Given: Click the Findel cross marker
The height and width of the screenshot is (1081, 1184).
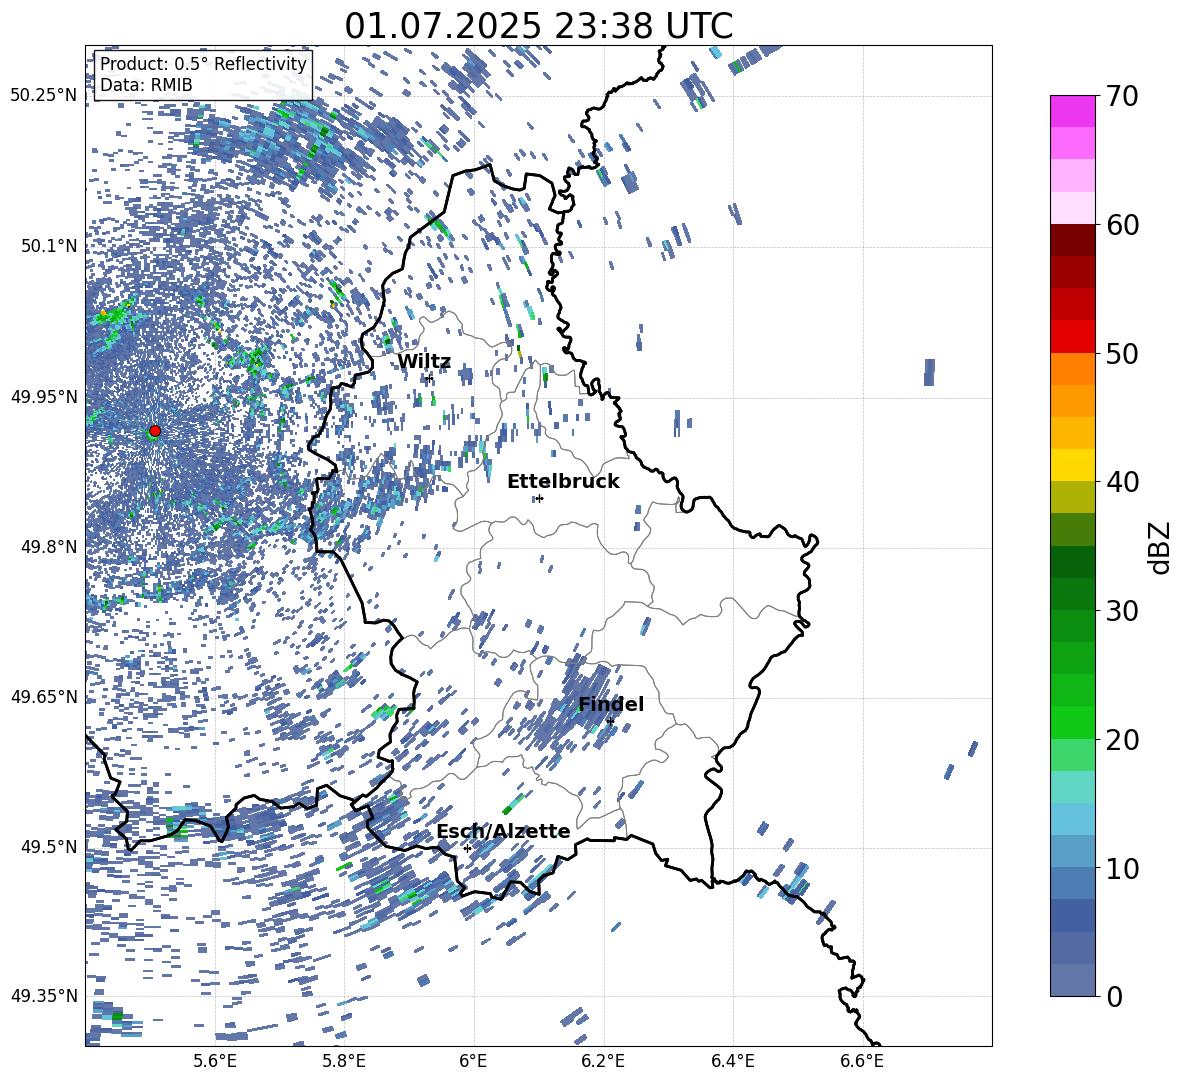Looking at the screenshot, I should click(610, 721).
